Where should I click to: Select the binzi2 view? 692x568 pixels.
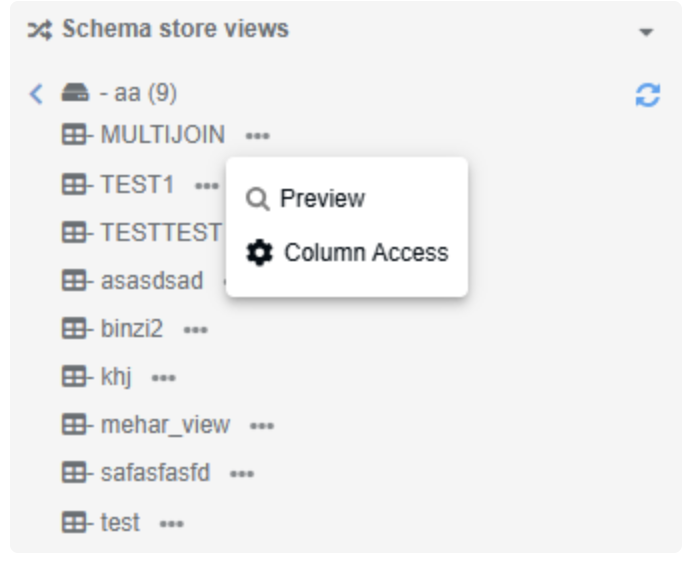(x=131, y=329)
